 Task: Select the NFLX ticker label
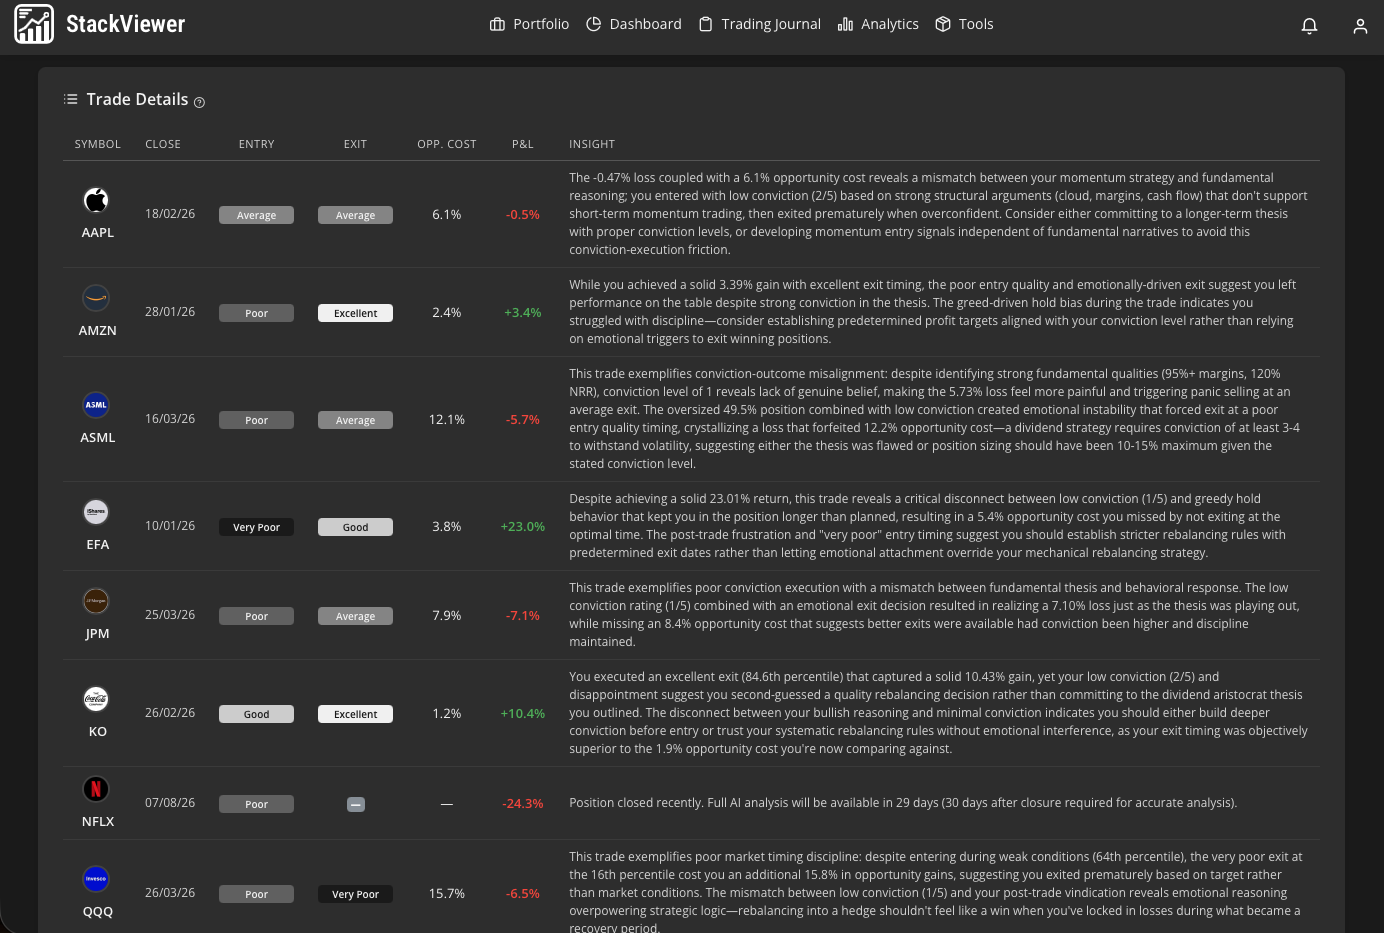click(x=98, y=821)
